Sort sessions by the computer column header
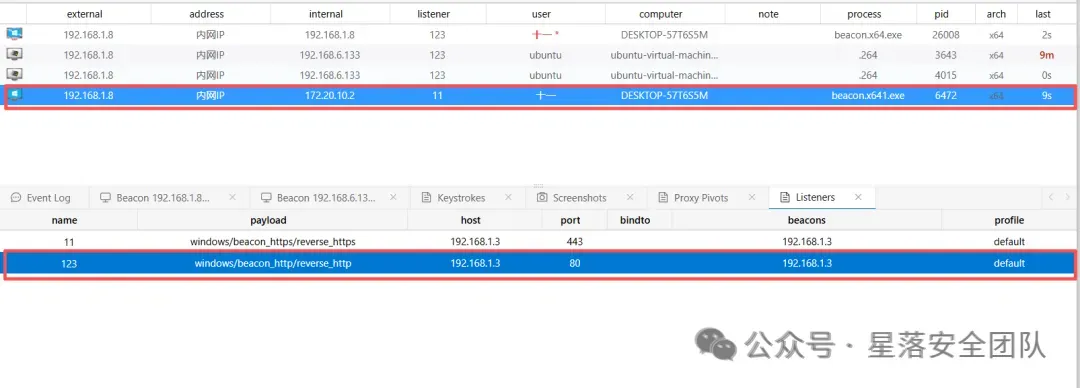 coord(661,14)
